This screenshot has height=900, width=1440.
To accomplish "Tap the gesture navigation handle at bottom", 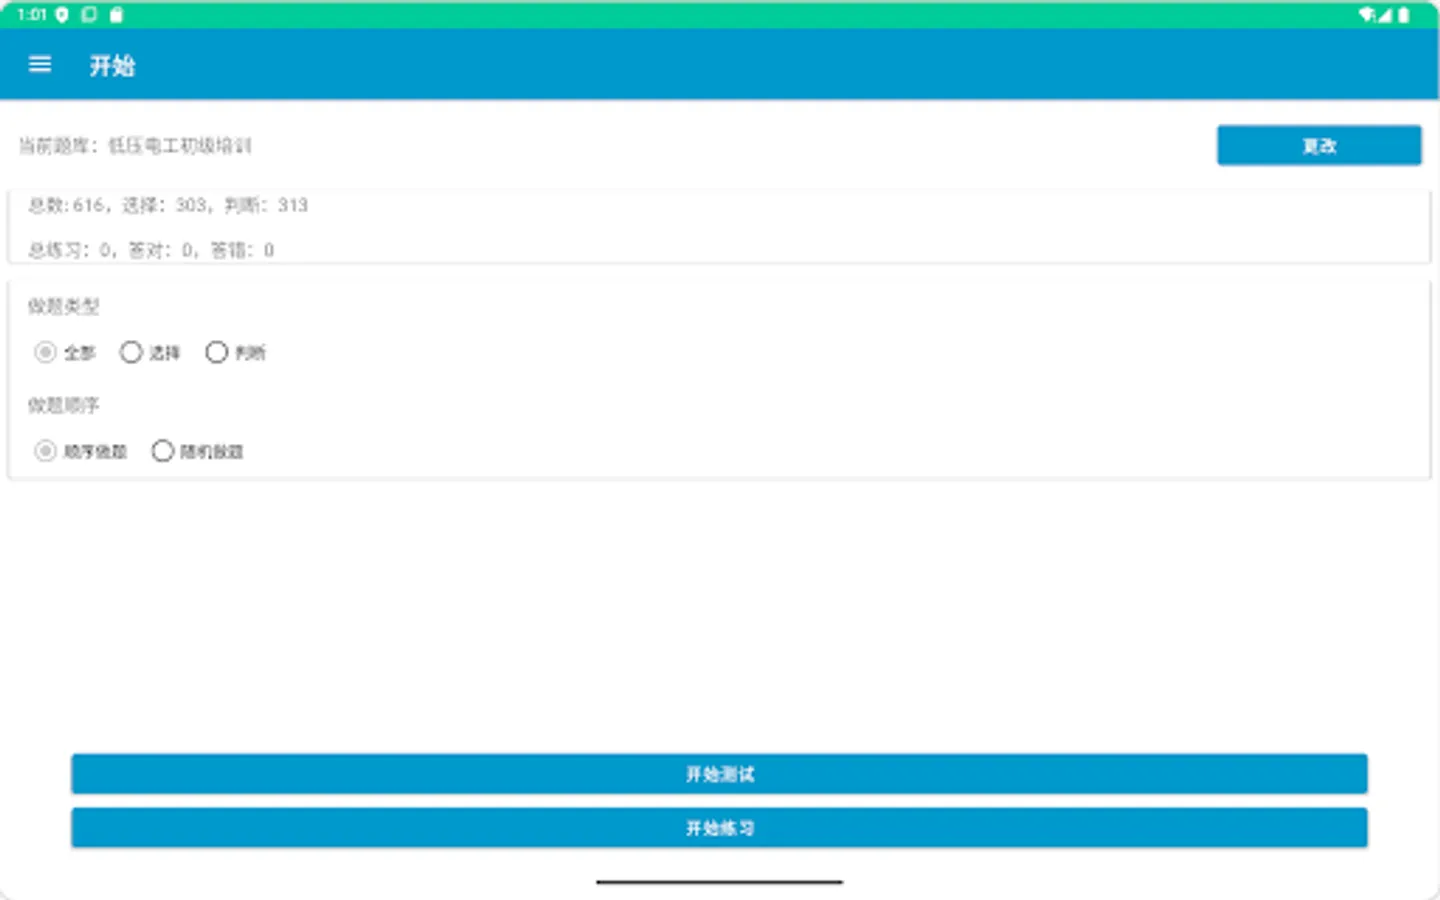I will [x=719, y=882].
